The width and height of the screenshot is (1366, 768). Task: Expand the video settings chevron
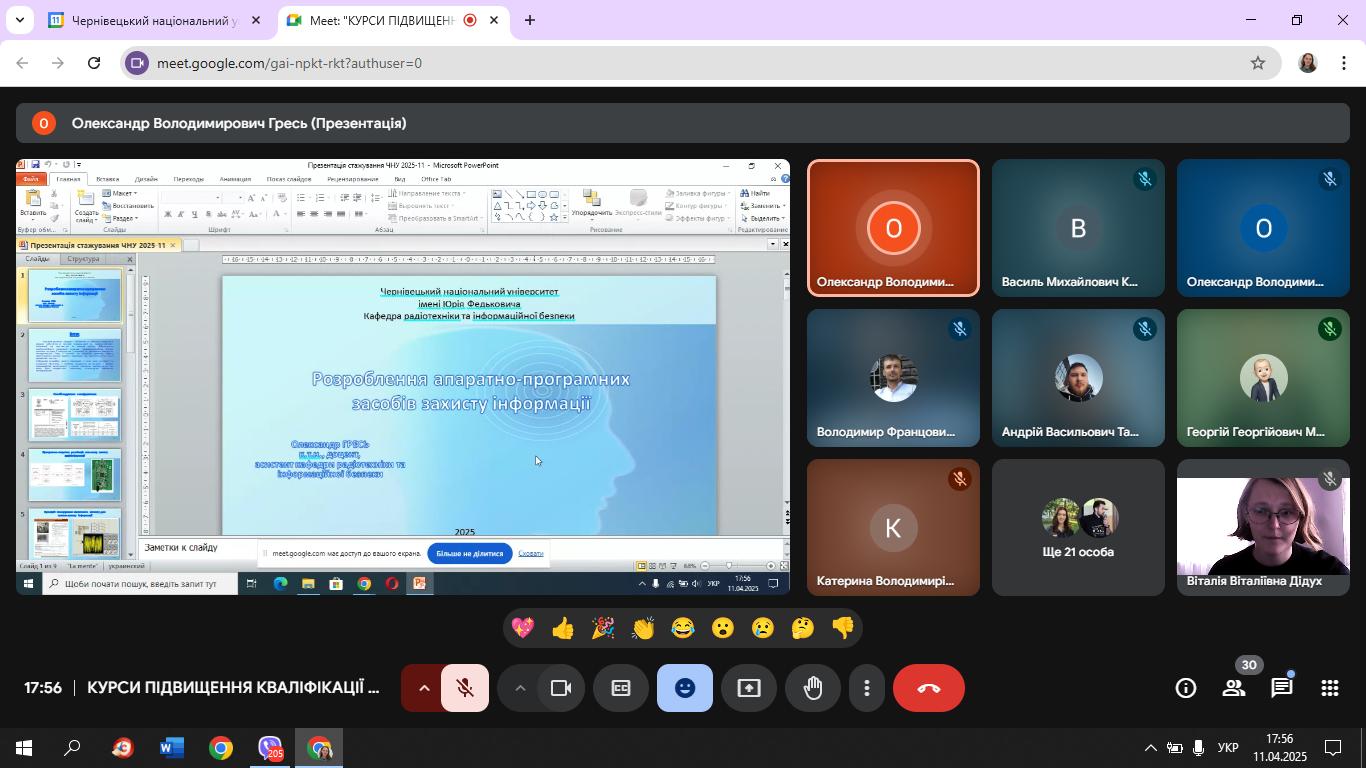[519, 688]
